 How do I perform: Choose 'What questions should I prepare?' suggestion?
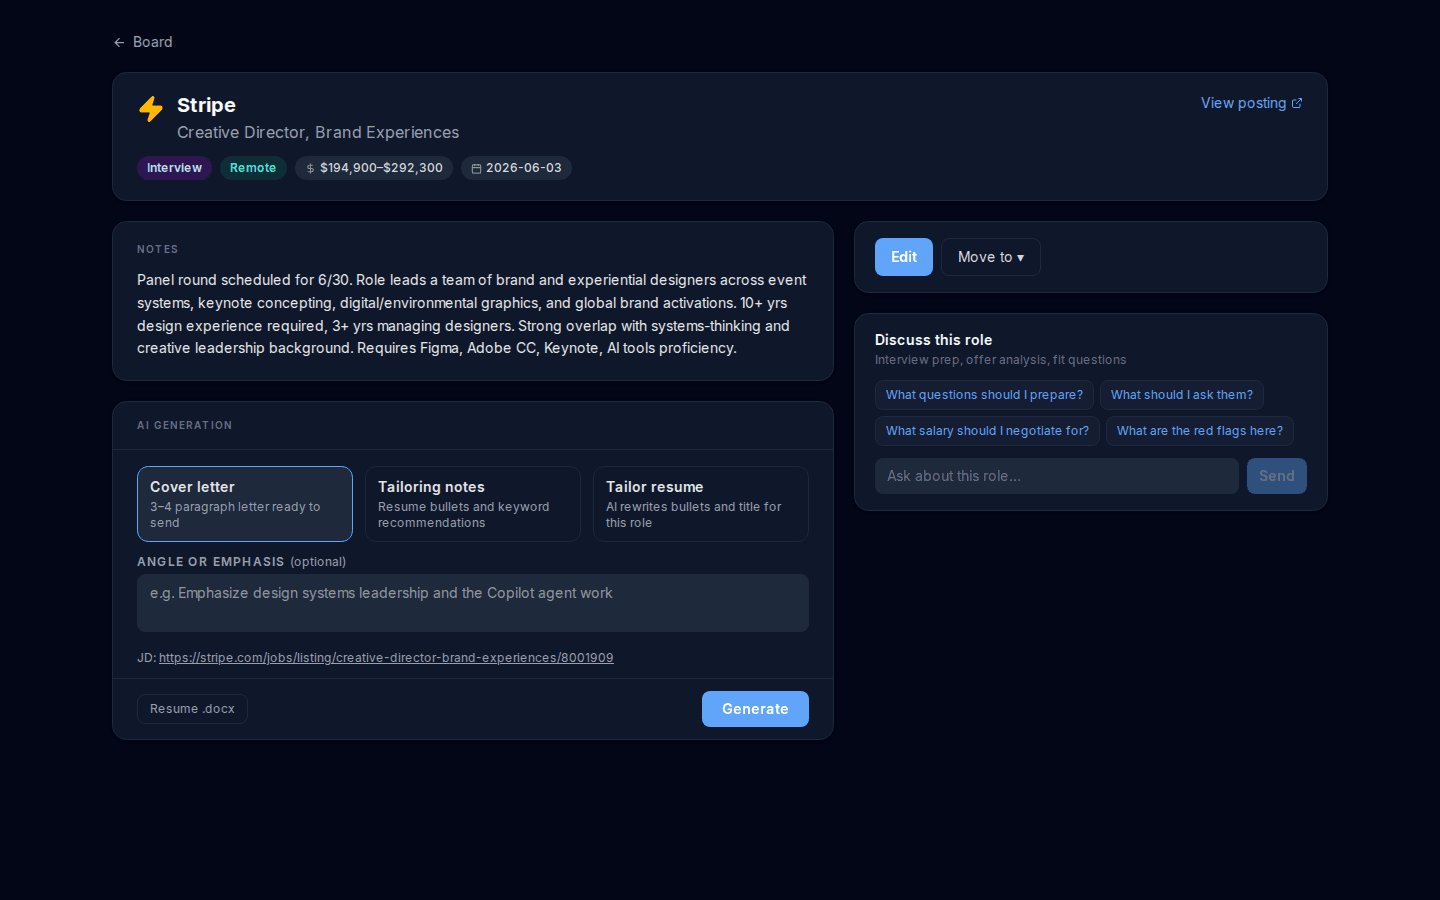click(984, 395)
